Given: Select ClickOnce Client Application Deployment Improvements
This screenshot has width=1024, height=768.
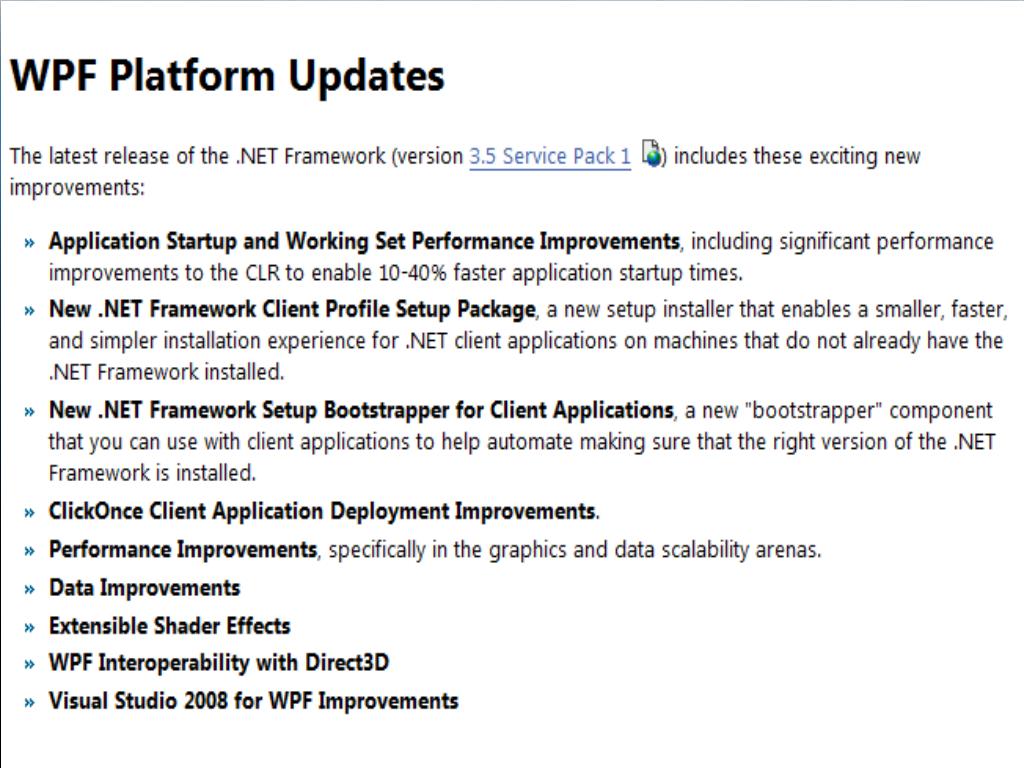Looking at the screenshot, I should pos(324,511).
